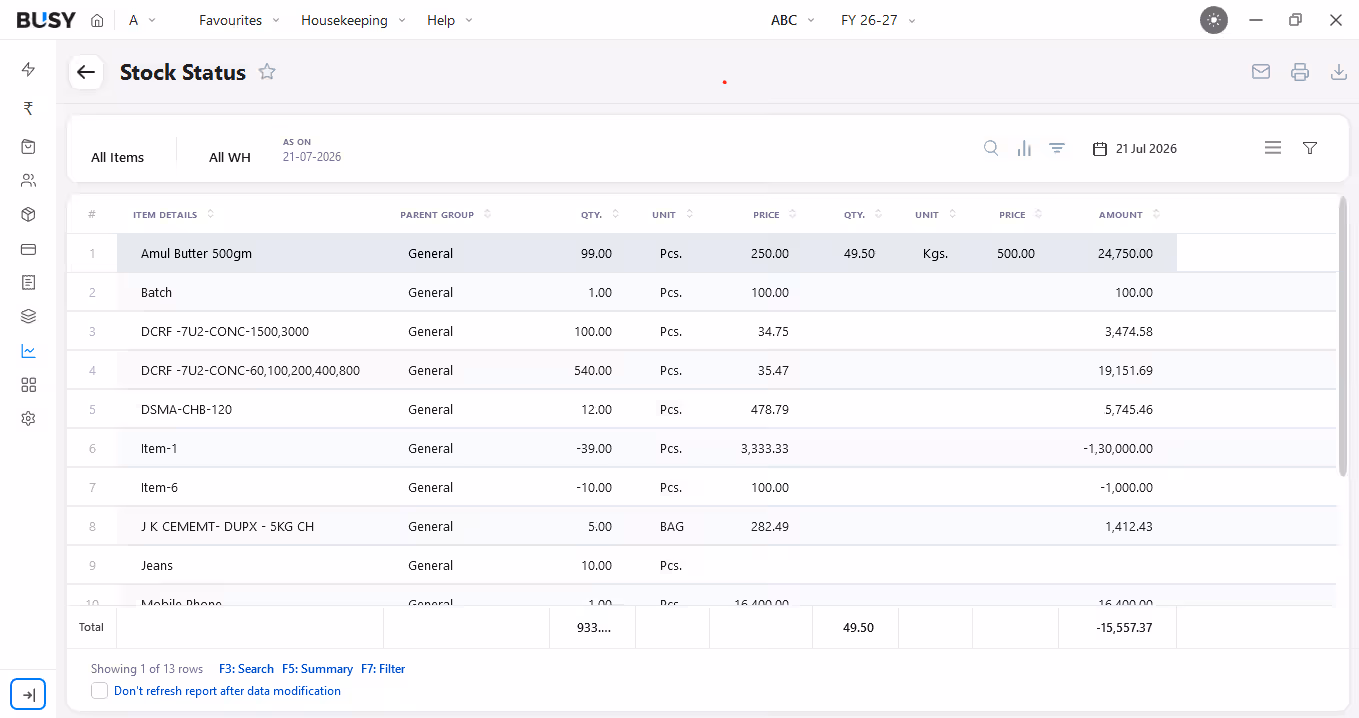Open the calendar icon beside 21 Jul 2026

(x=1100, y=149)
